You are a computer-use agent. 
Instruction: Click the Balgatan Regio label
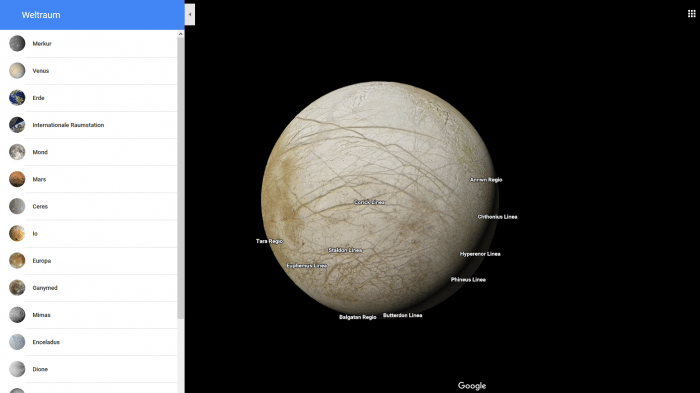pyautogui.click(x=358, y=317)
